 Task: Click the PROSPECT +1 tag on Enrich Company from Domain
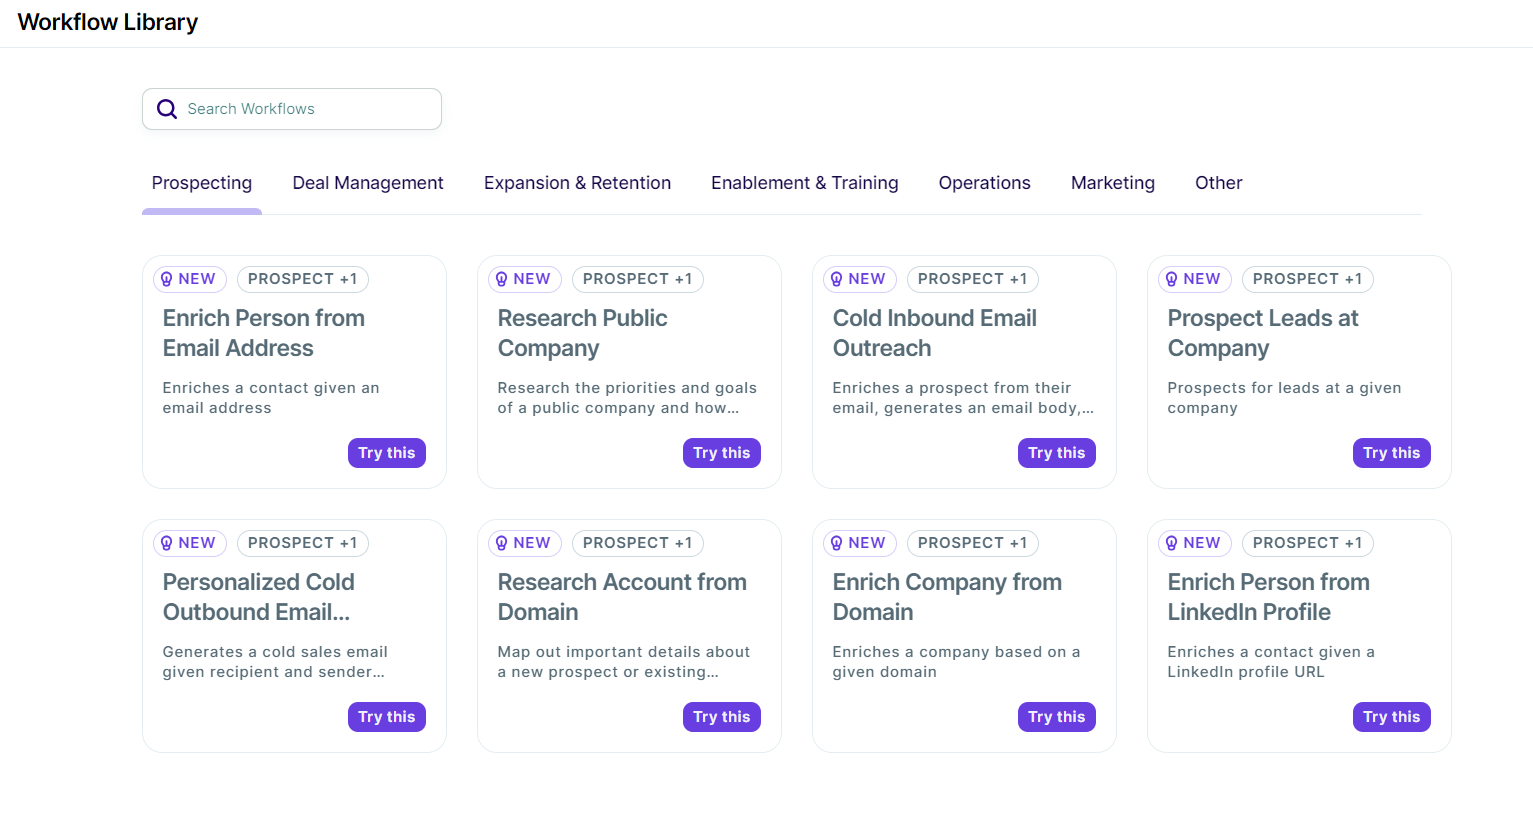973,543
